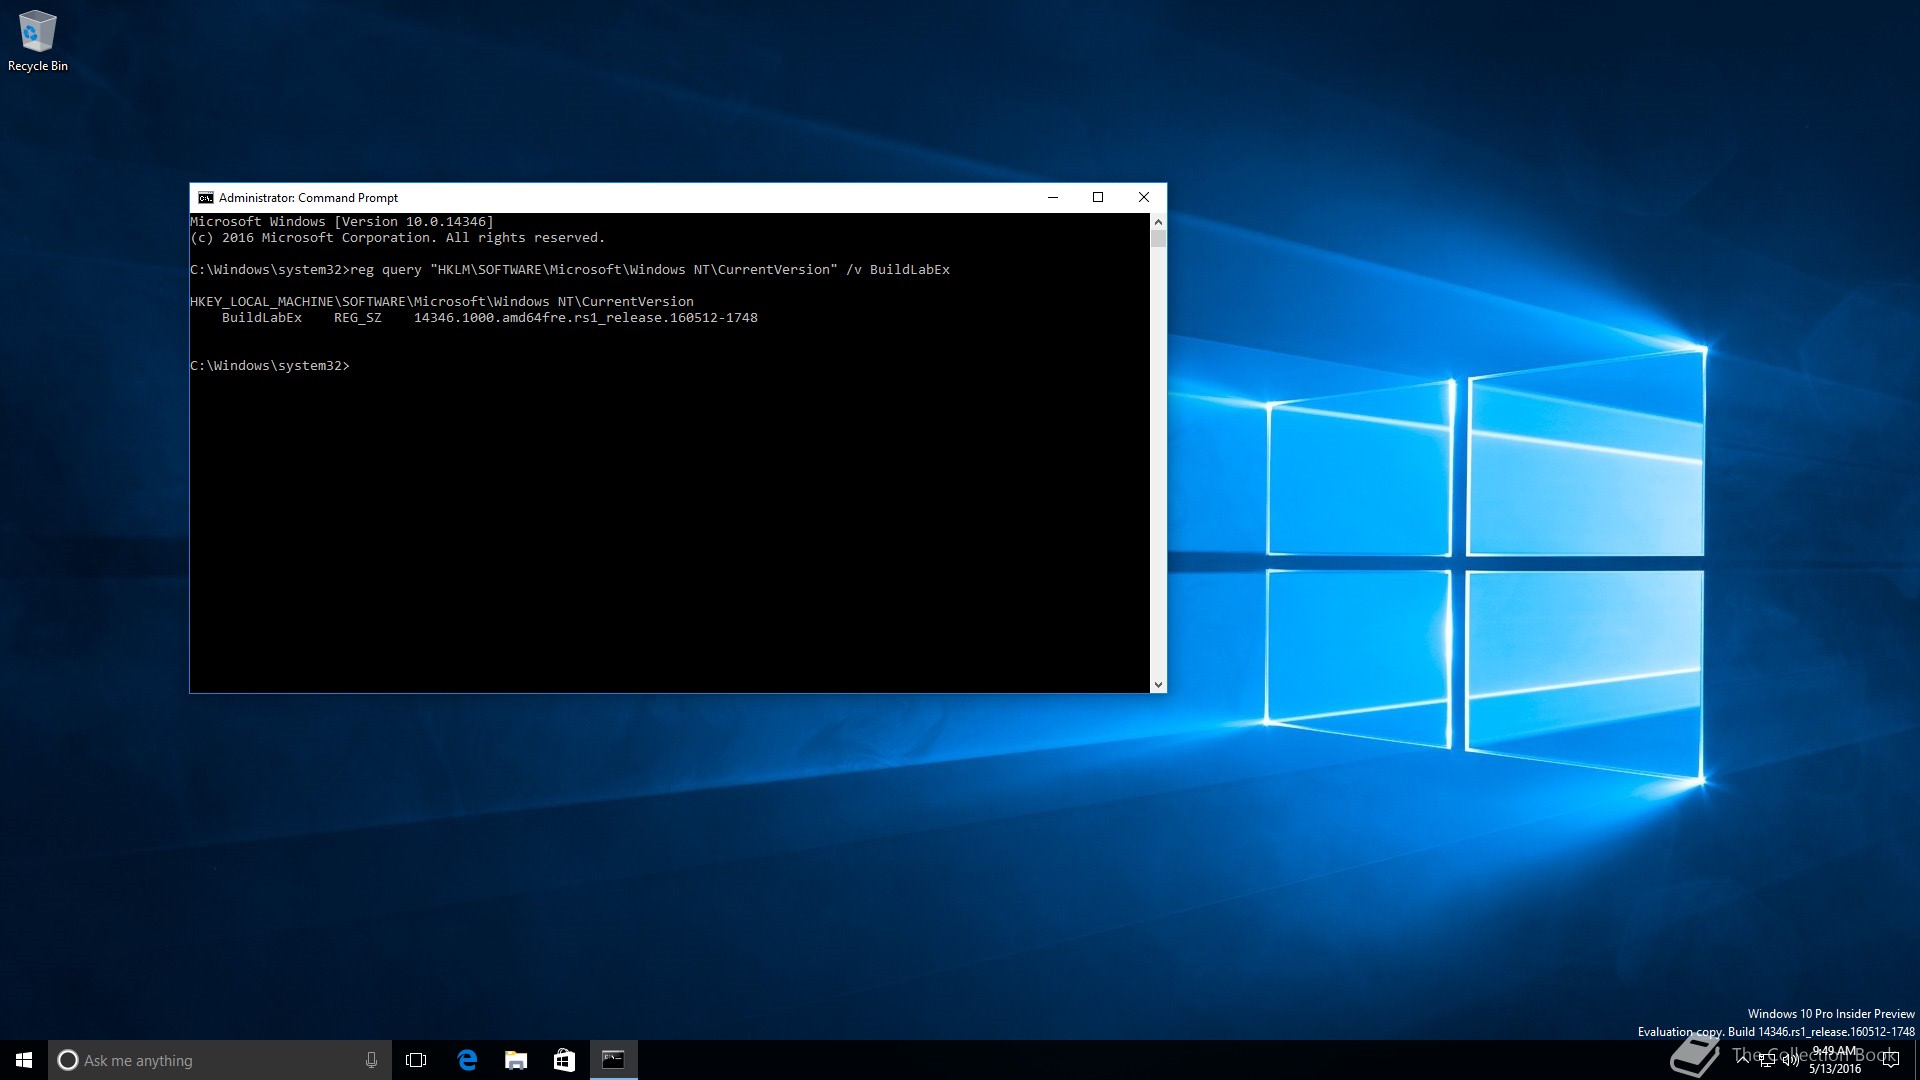The image size is (1920, 1080).
Task: Open the Recycle Bin desktop icon
Action: tap(37, 41)
